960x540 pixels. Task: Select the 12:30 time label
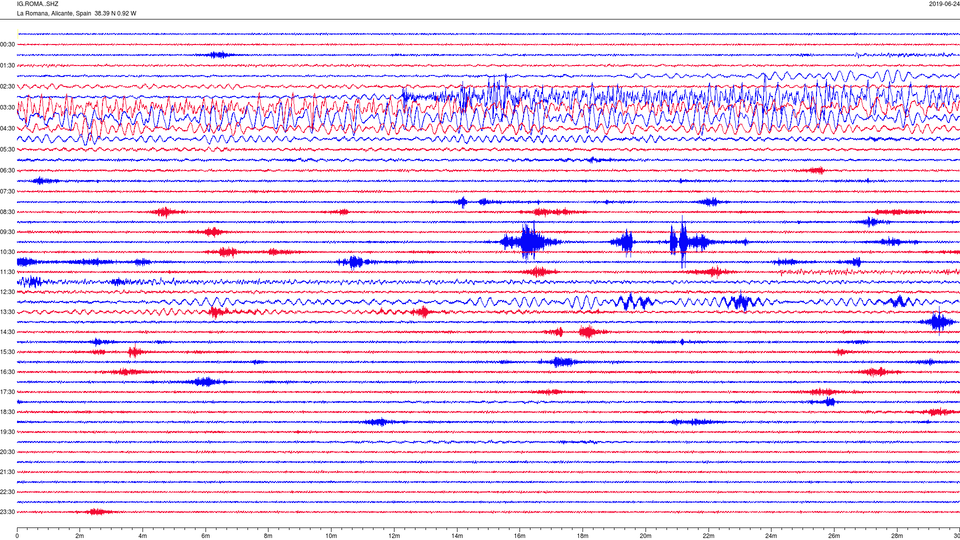[7, 292]
